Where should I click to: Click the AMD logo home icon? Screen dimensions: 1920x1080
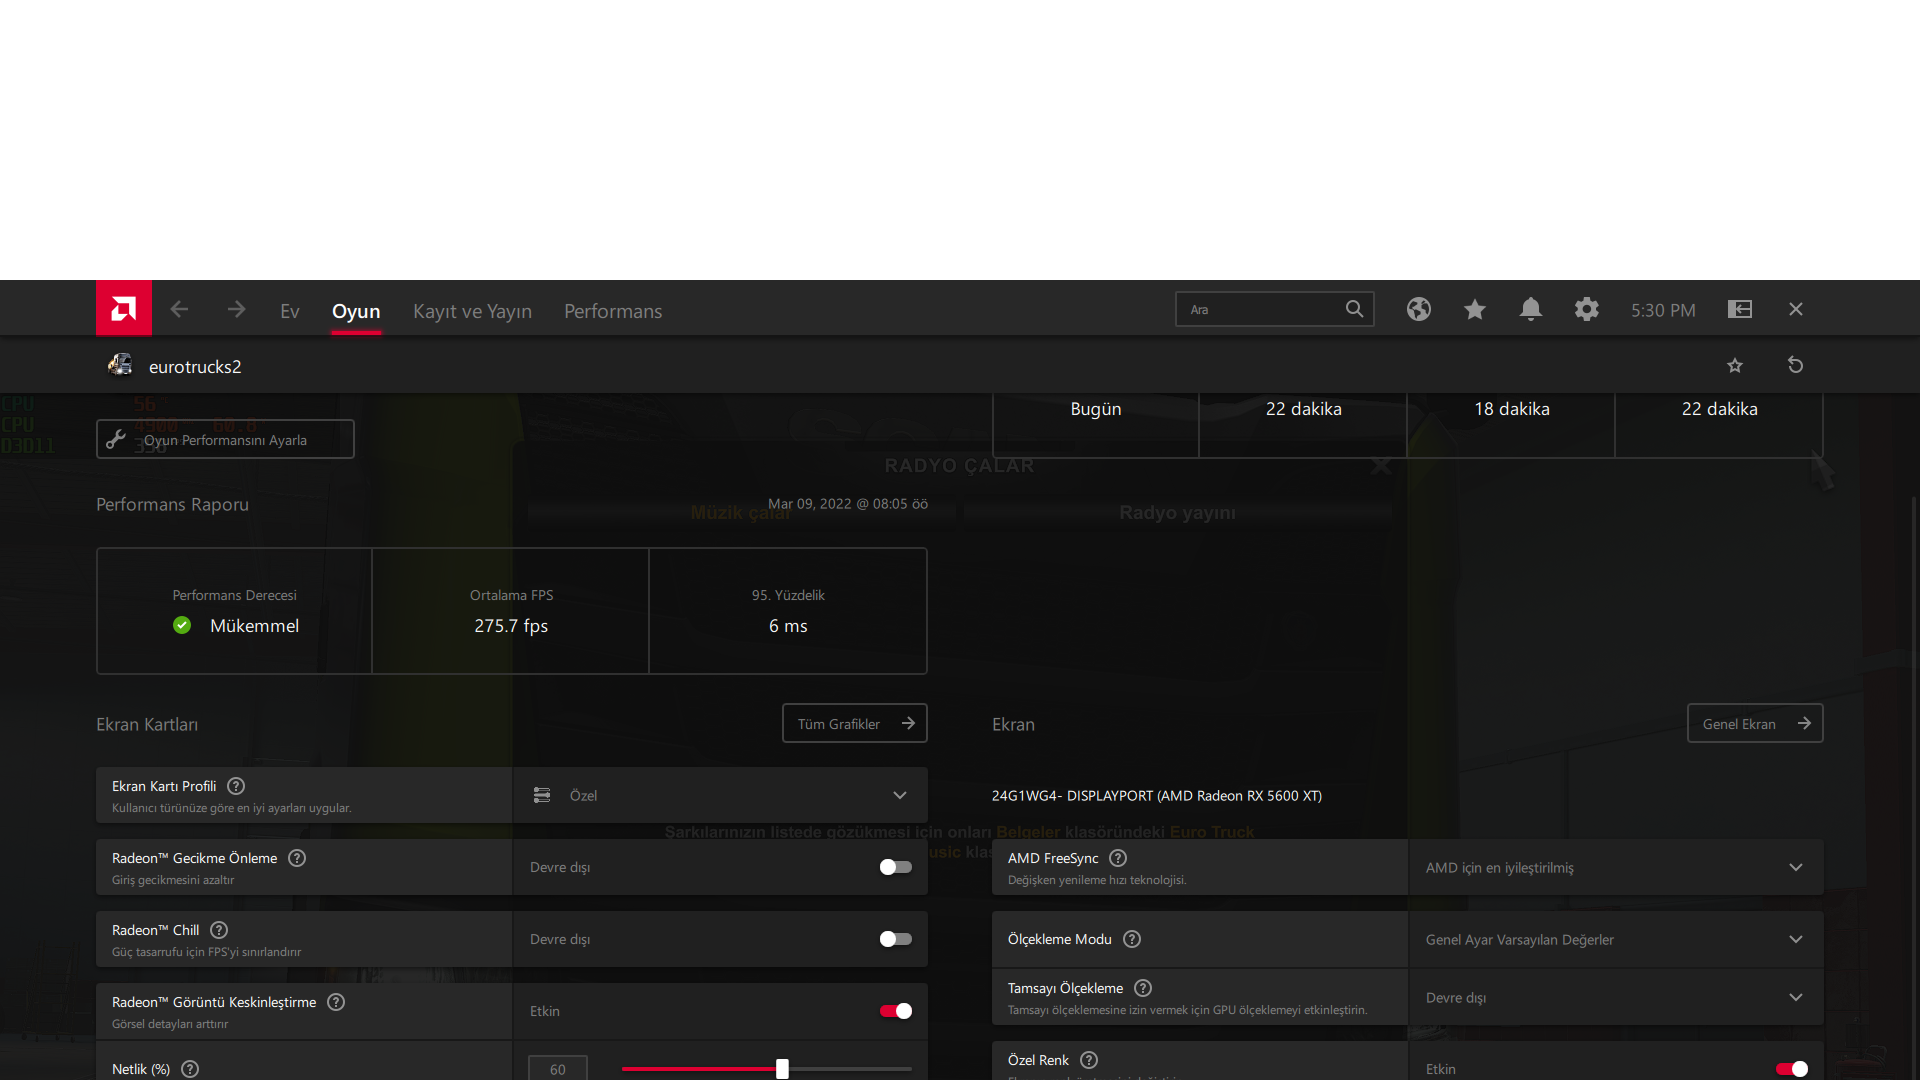(124, 309)
